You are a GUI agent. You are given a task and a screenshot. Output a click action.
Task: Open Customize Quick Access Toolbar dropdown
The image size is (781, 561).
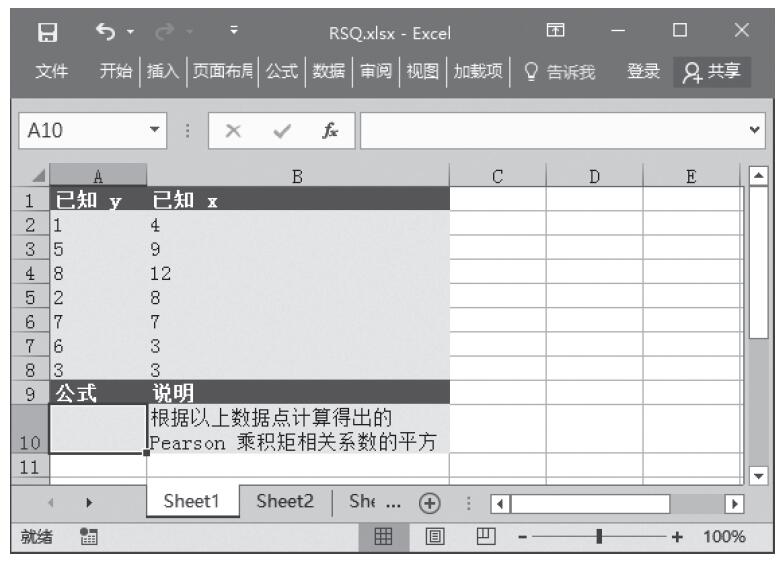(233, 32)
